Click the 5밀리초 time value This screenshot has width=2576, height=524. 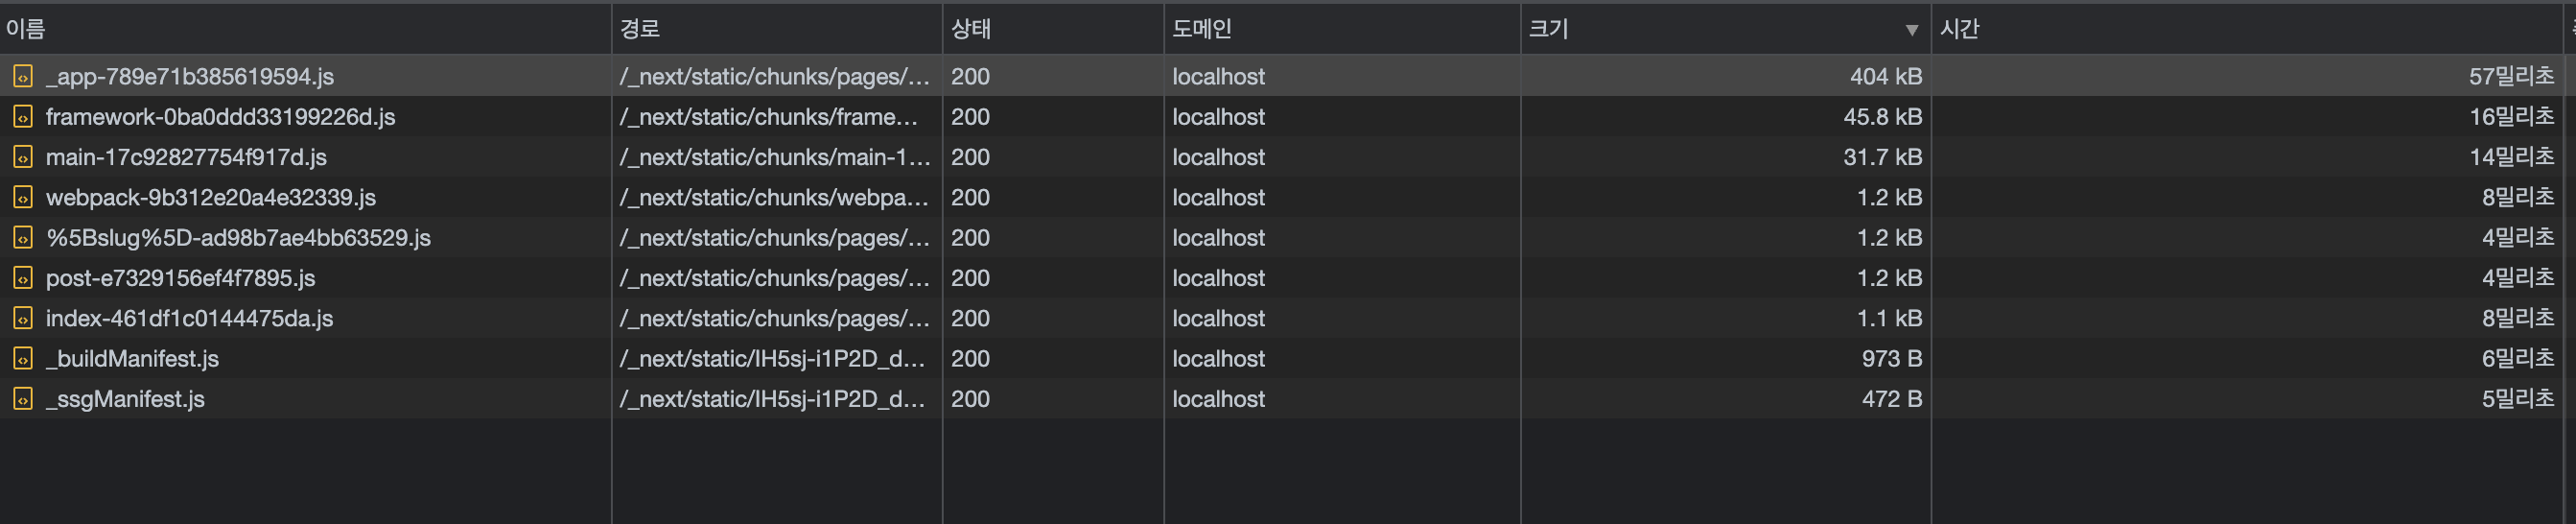[x=2518, y=399]
